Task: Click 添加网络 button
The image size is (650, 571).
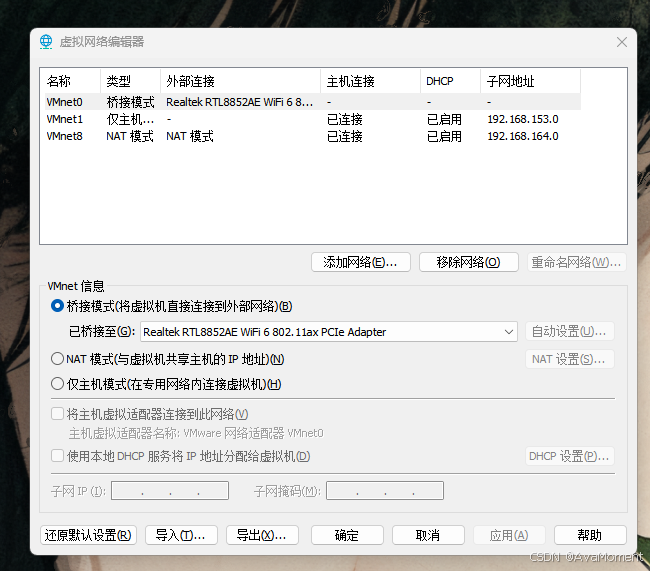Action: point(361,262)
